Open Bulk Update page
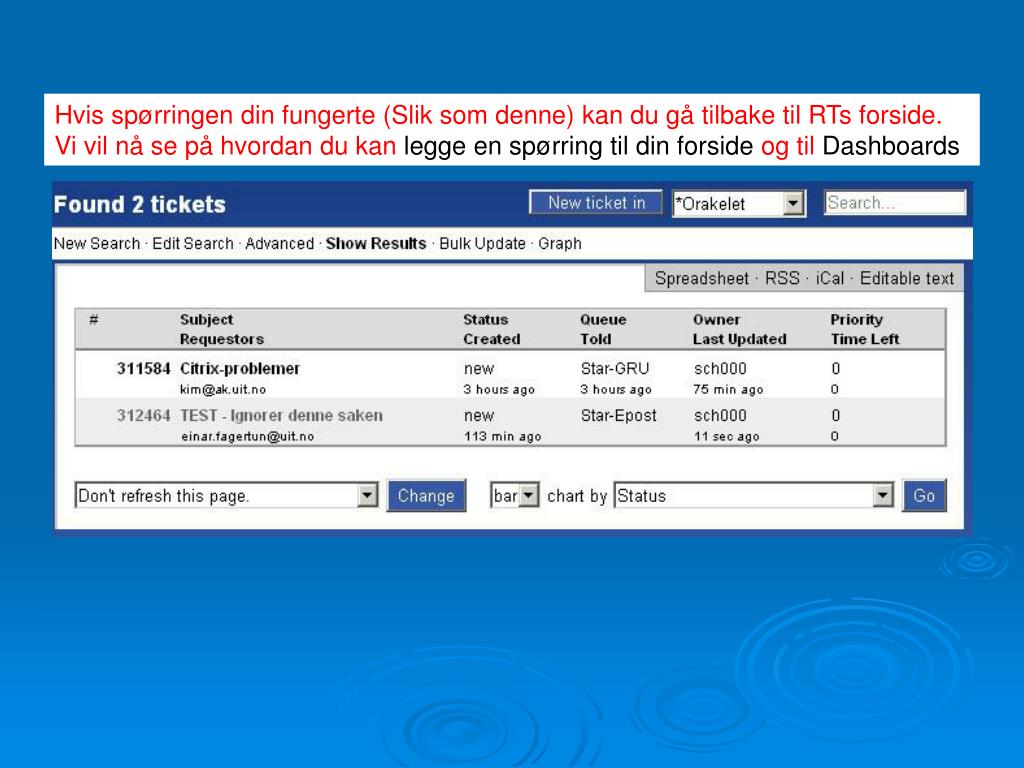Screen dimensions: 1024x768 [x=482, y=244]
